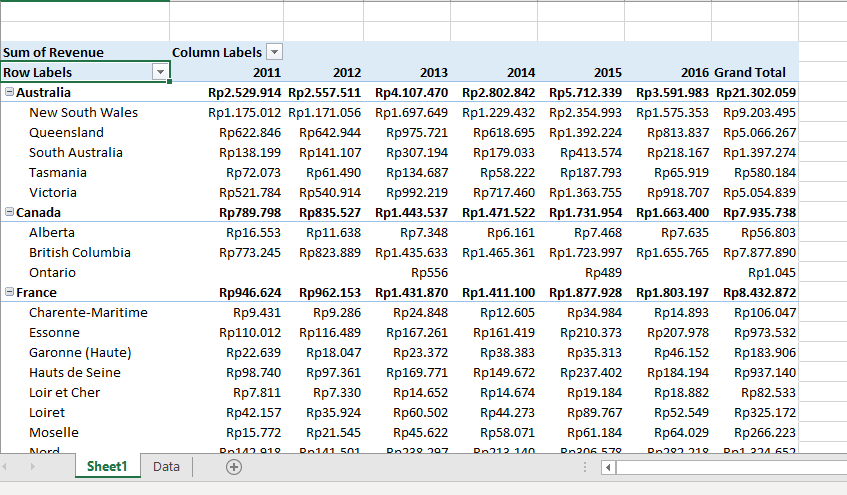Click the Australia Grand Total value

pyautogui.click(x=756, y=92)
